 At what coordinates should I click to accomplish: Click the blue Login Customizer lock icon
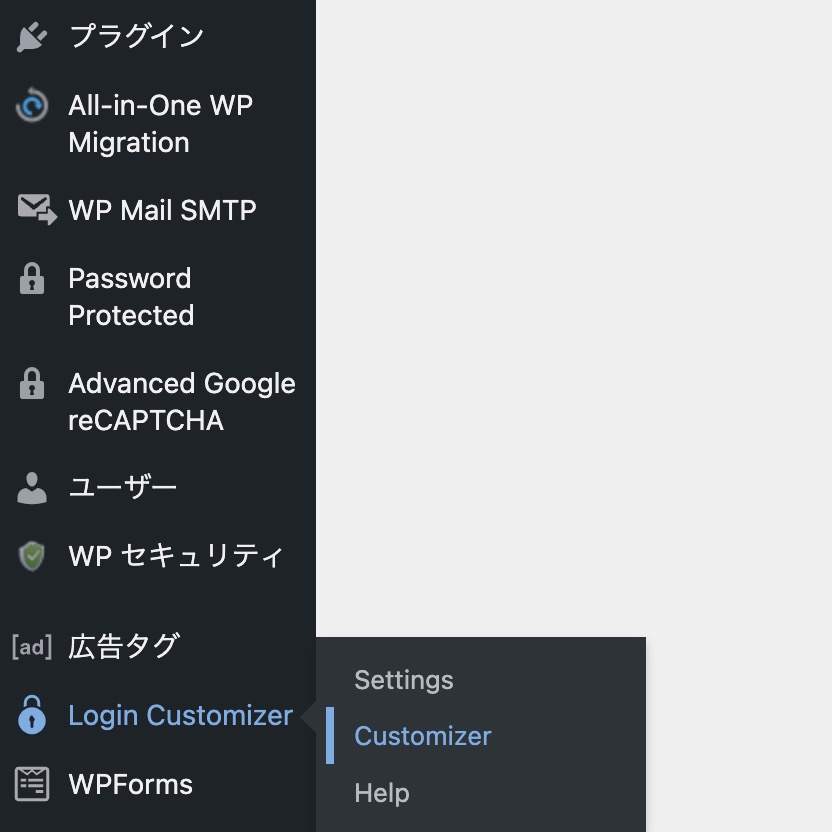click(x=32, y=715)
